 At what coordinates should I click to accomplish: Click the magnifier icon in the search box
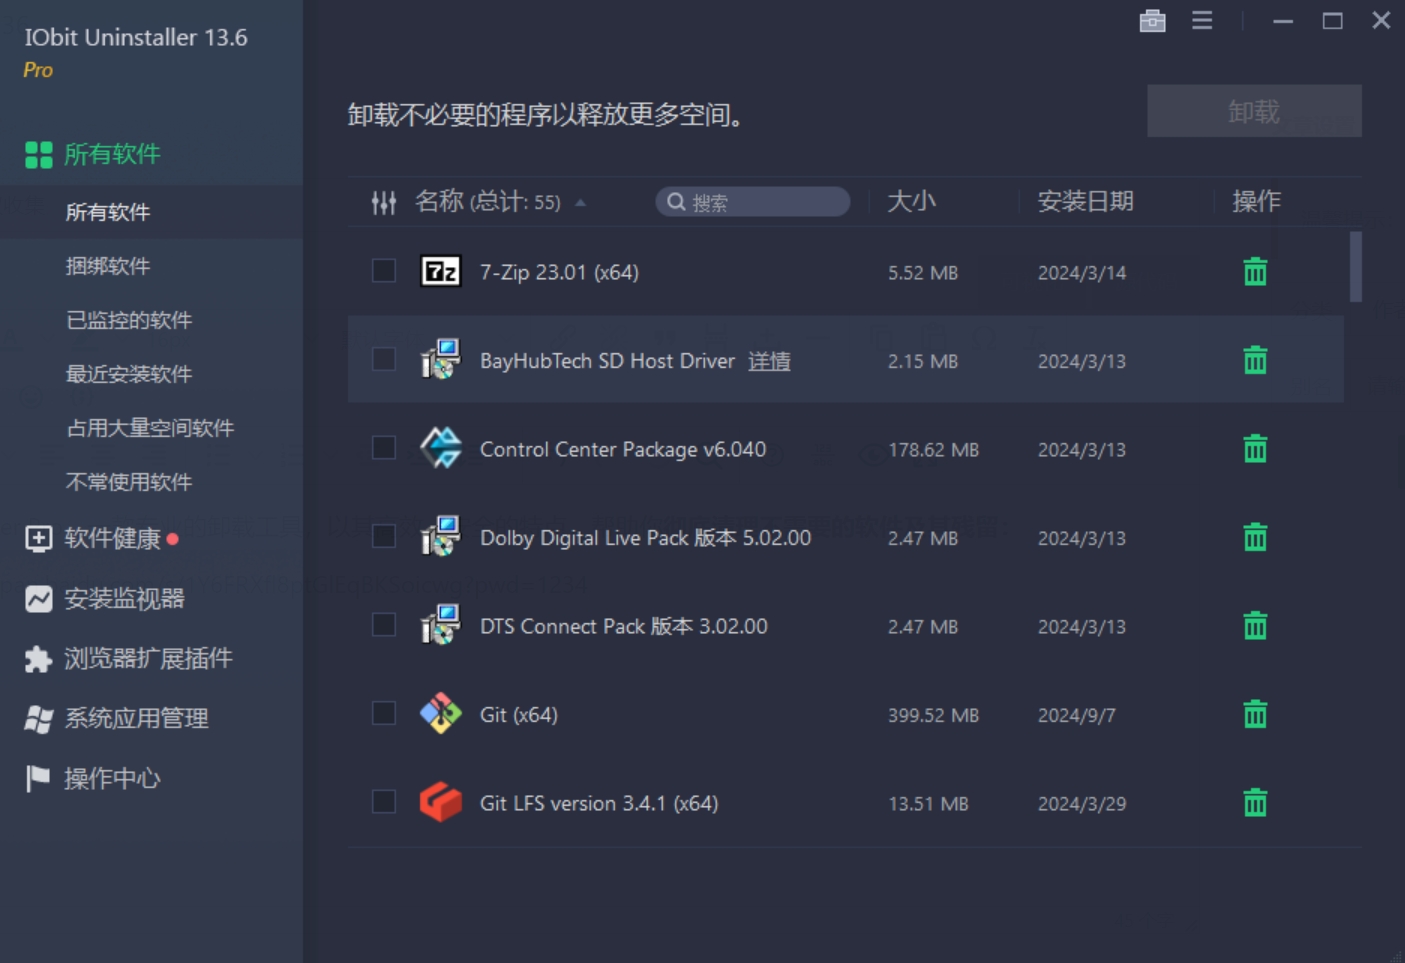coord(676,202)
